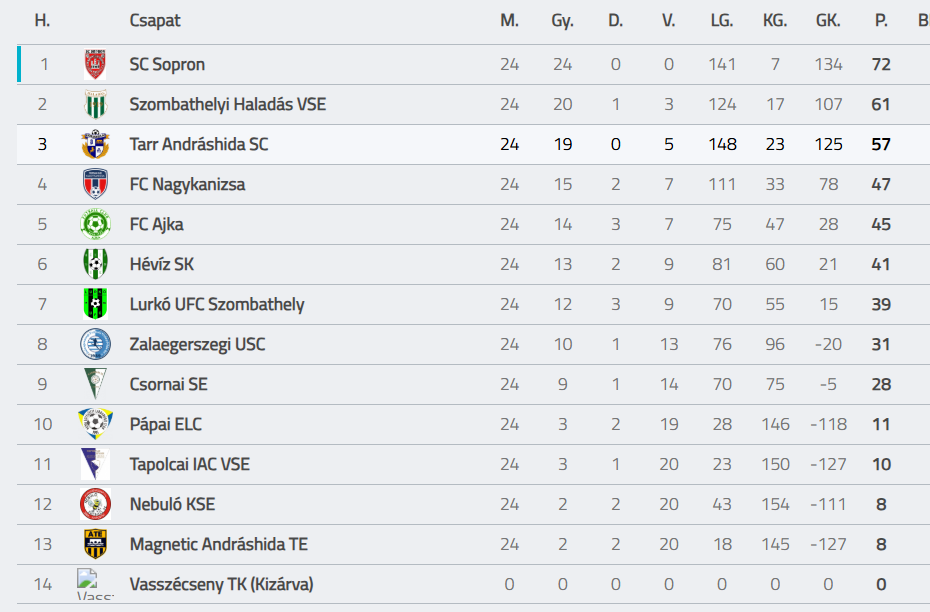Click the Tarr Andráshida SC crest icon
930x612 pixels.
coord(95,144)
